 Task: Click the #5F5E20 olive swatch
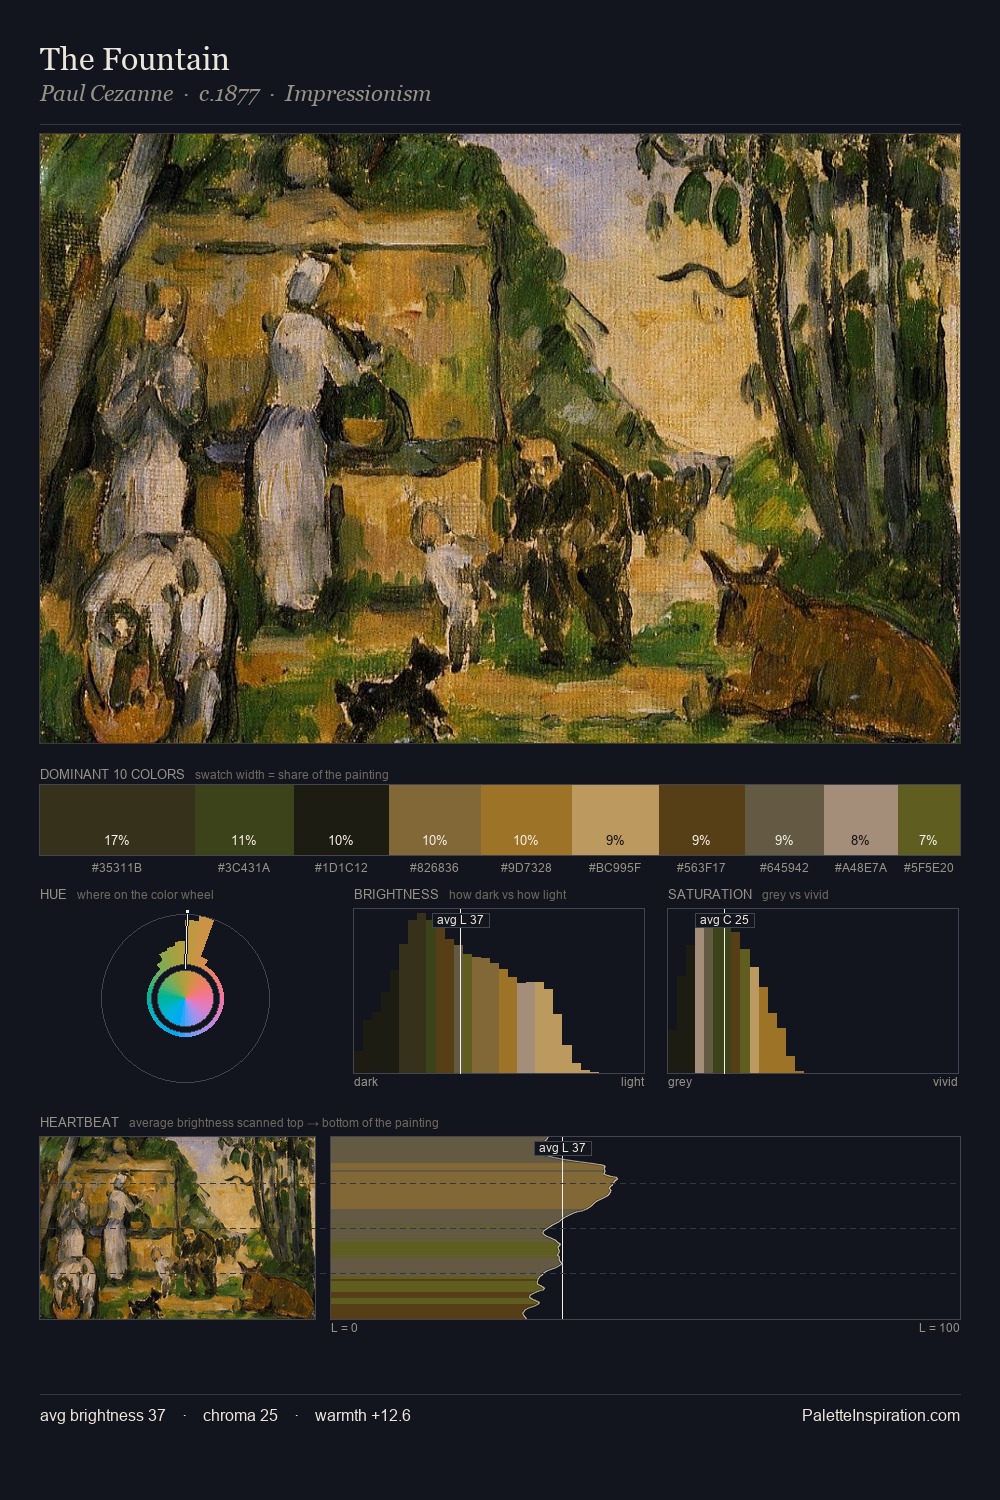point(929,820)
